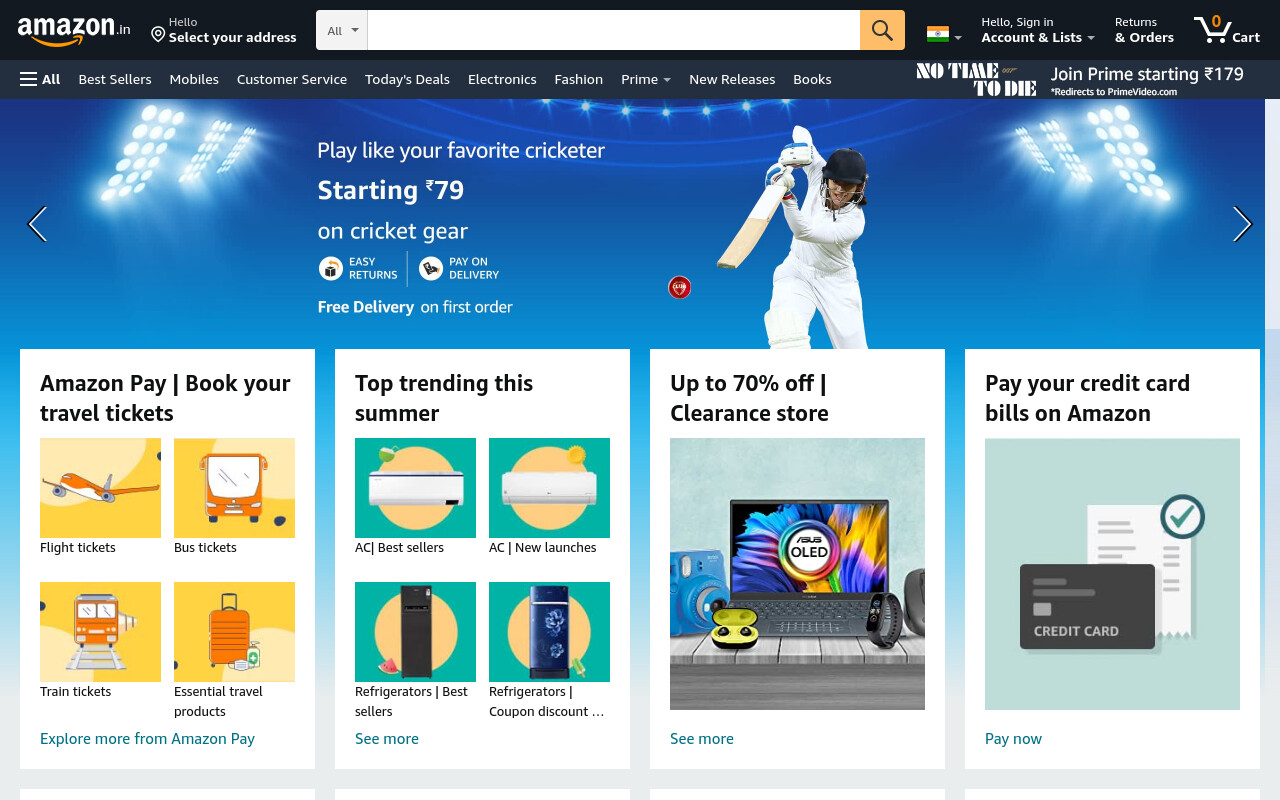
Task: Click Returns & Orders link
Action: click(1144, 30)
